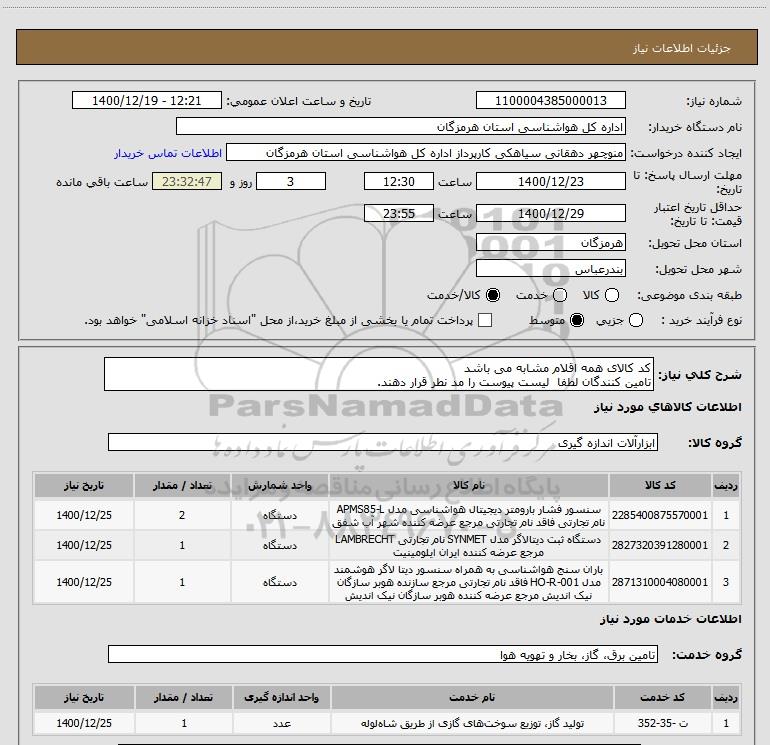Click the service group field تامین برق، گاز

[x=383, y=654]
